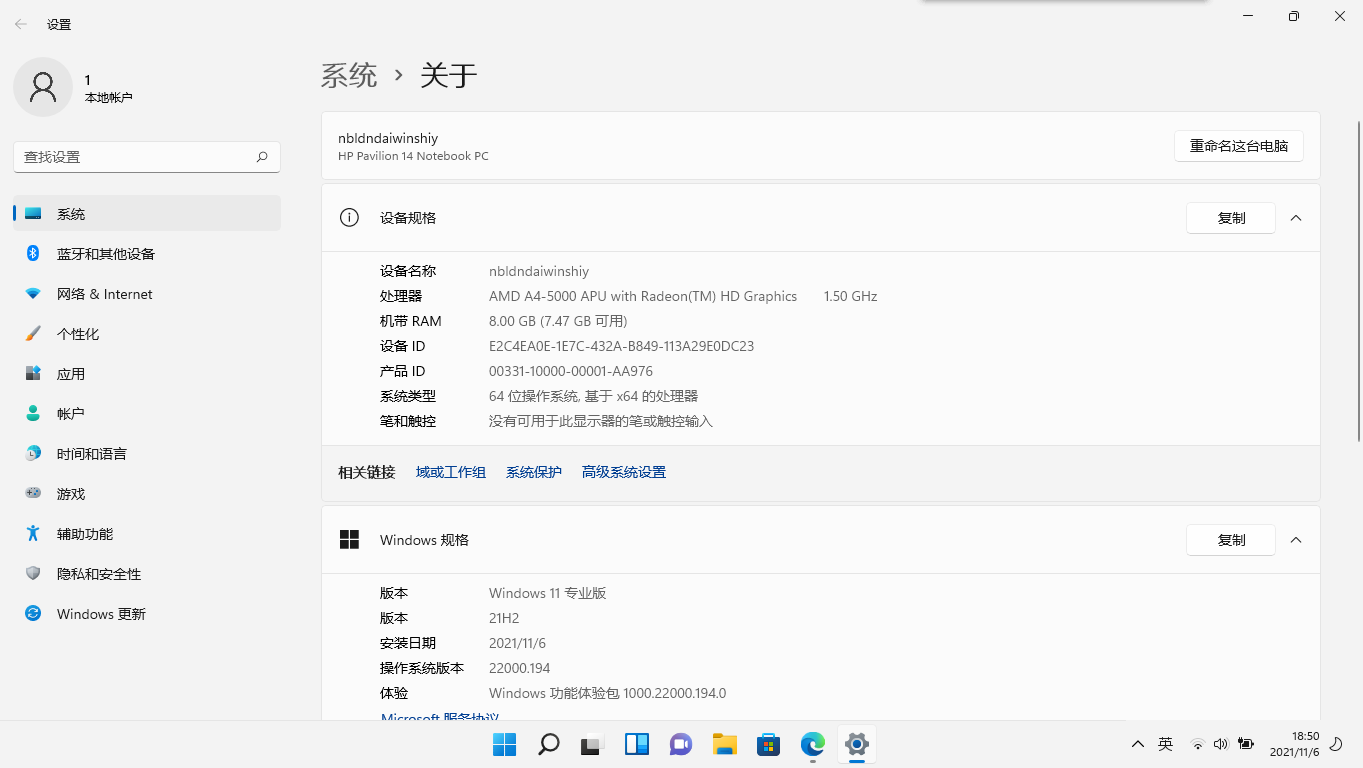Open the 系统保护 link
The image size is (1363, 768).
point(534,472)
